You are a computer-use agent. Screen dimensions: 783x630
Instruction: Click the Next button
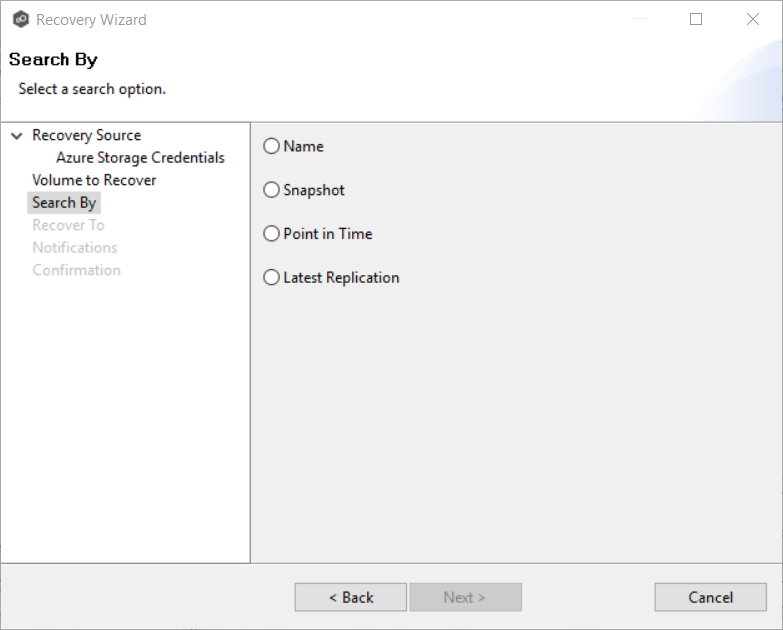point(465,598)
